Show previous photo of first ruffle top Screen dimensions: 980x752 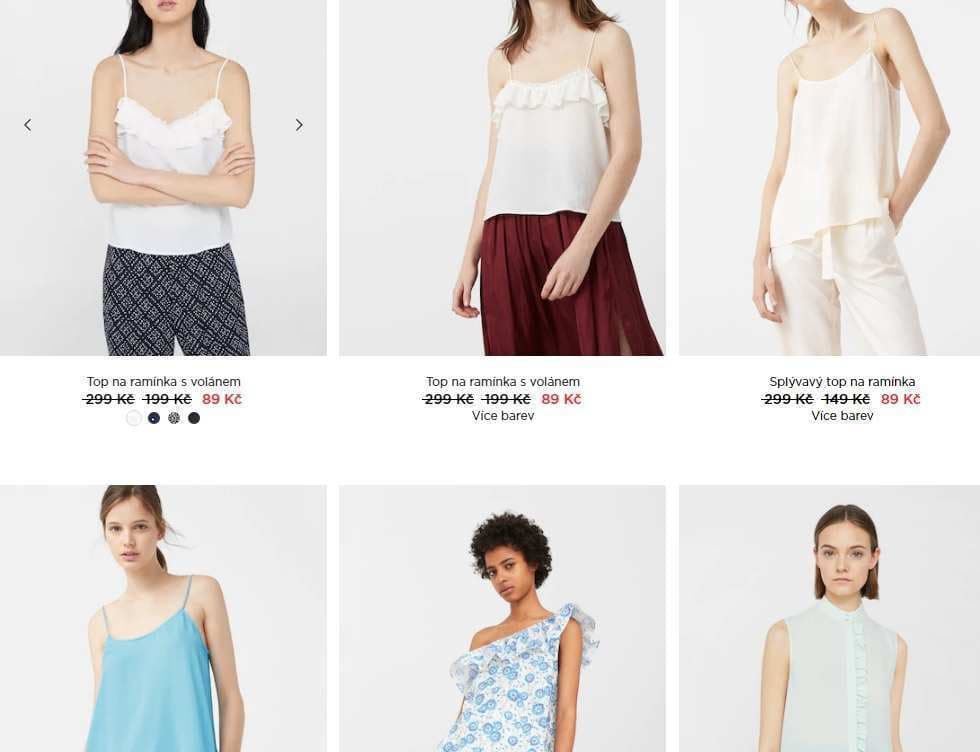[28, 125]
